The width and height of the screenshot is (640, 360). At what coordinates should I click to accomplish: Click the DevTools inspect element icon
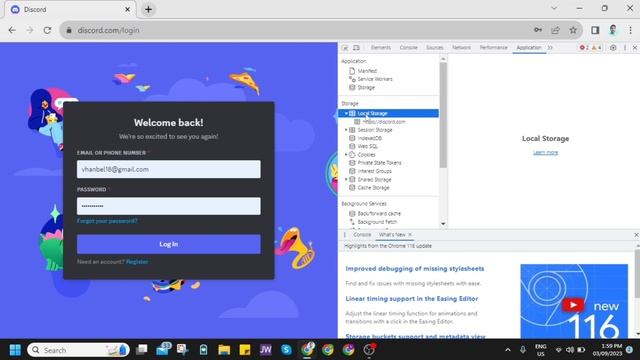(x=345, y=48)
